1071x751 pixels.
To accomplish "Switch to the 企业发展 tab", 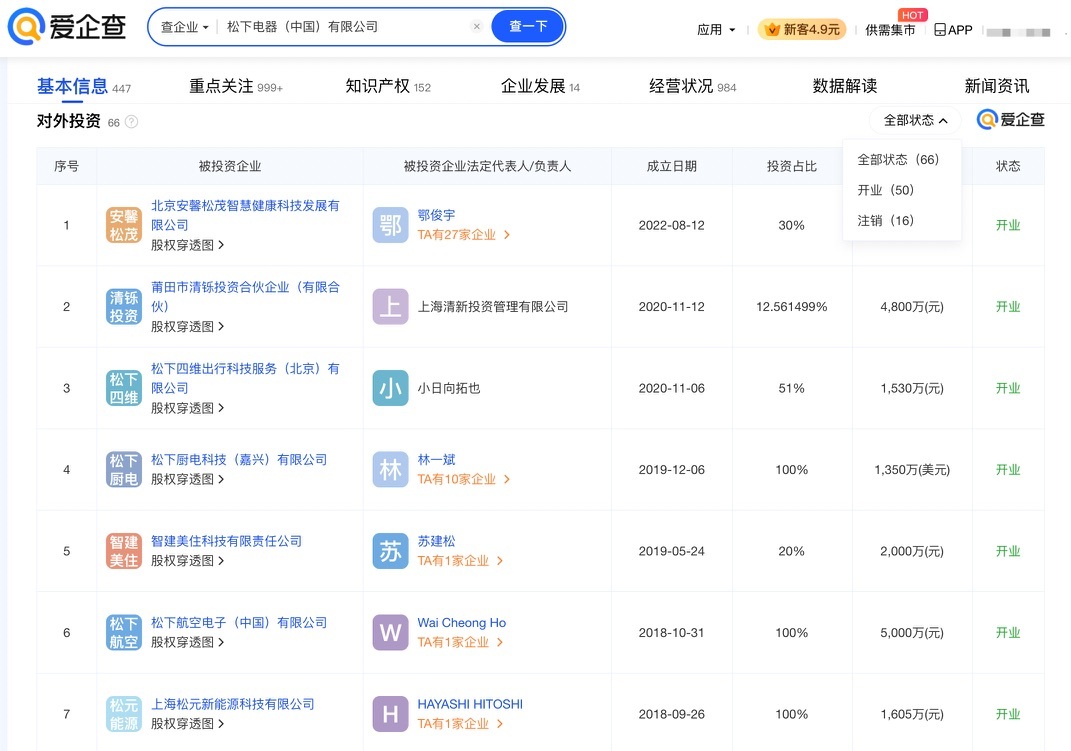I will (540, 87).
